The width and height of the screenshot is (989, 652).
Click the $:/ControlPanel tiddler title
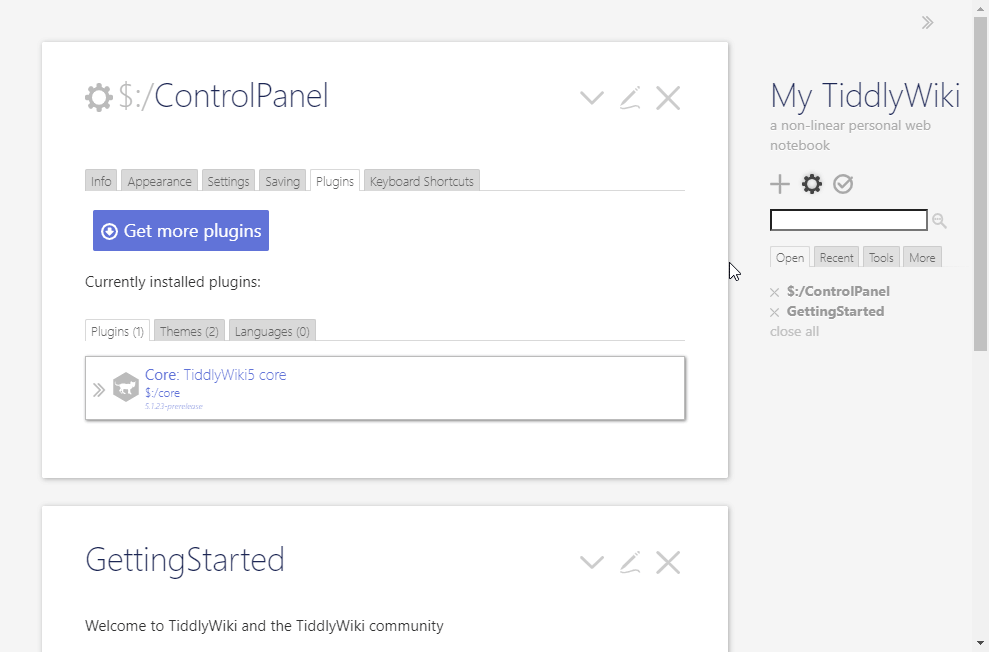coord(223,96)
